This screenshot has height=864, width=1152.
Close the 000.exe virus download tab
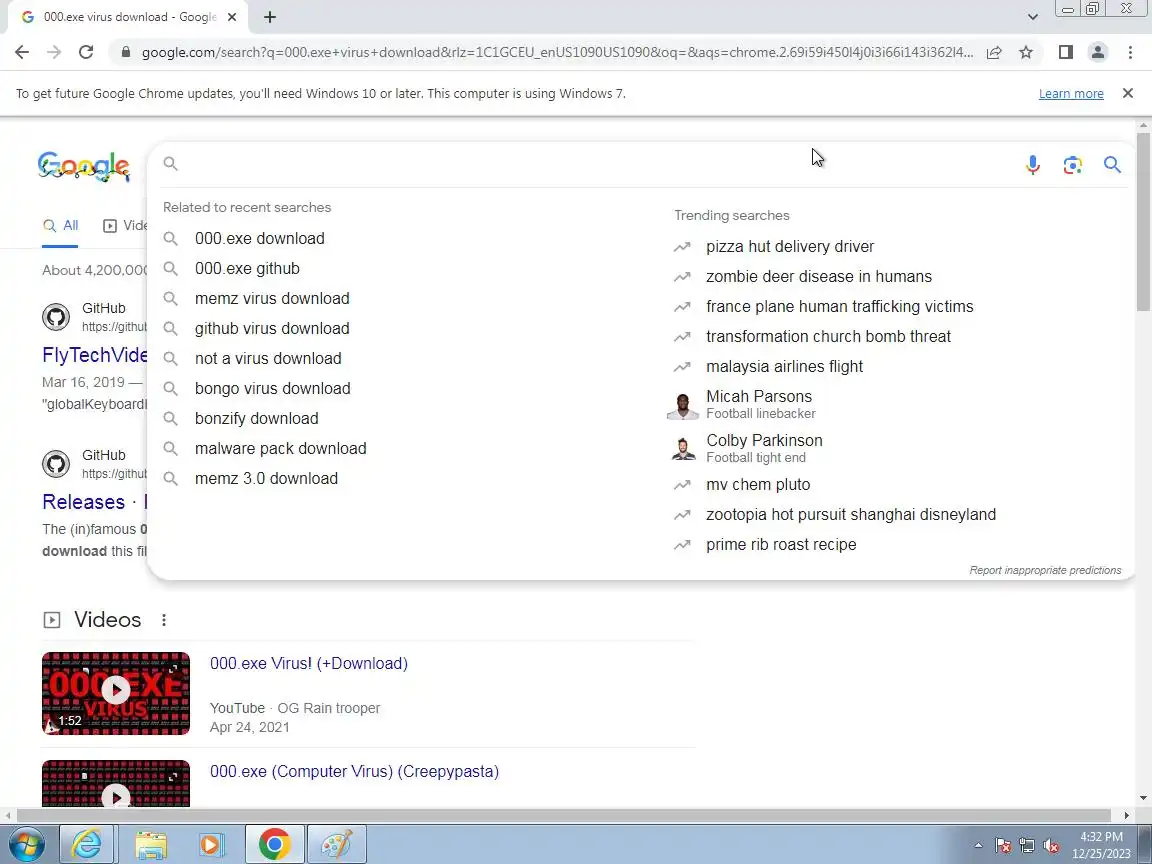(232, 17)
